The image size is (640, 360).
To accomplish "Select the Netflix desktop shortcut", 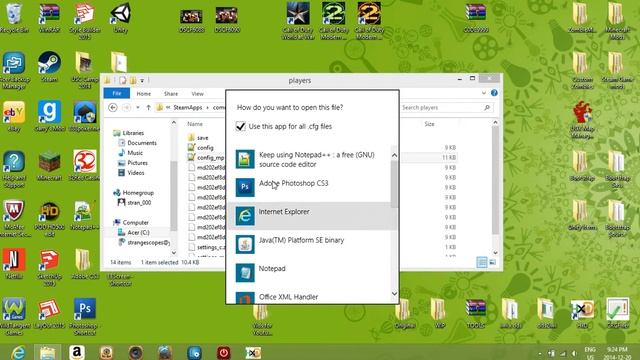I will [14, 263].
